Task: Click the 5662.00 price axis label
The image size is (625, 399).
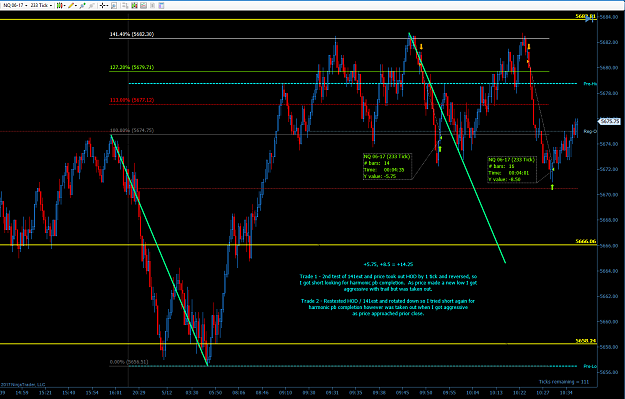Action: tap(609, 296)
